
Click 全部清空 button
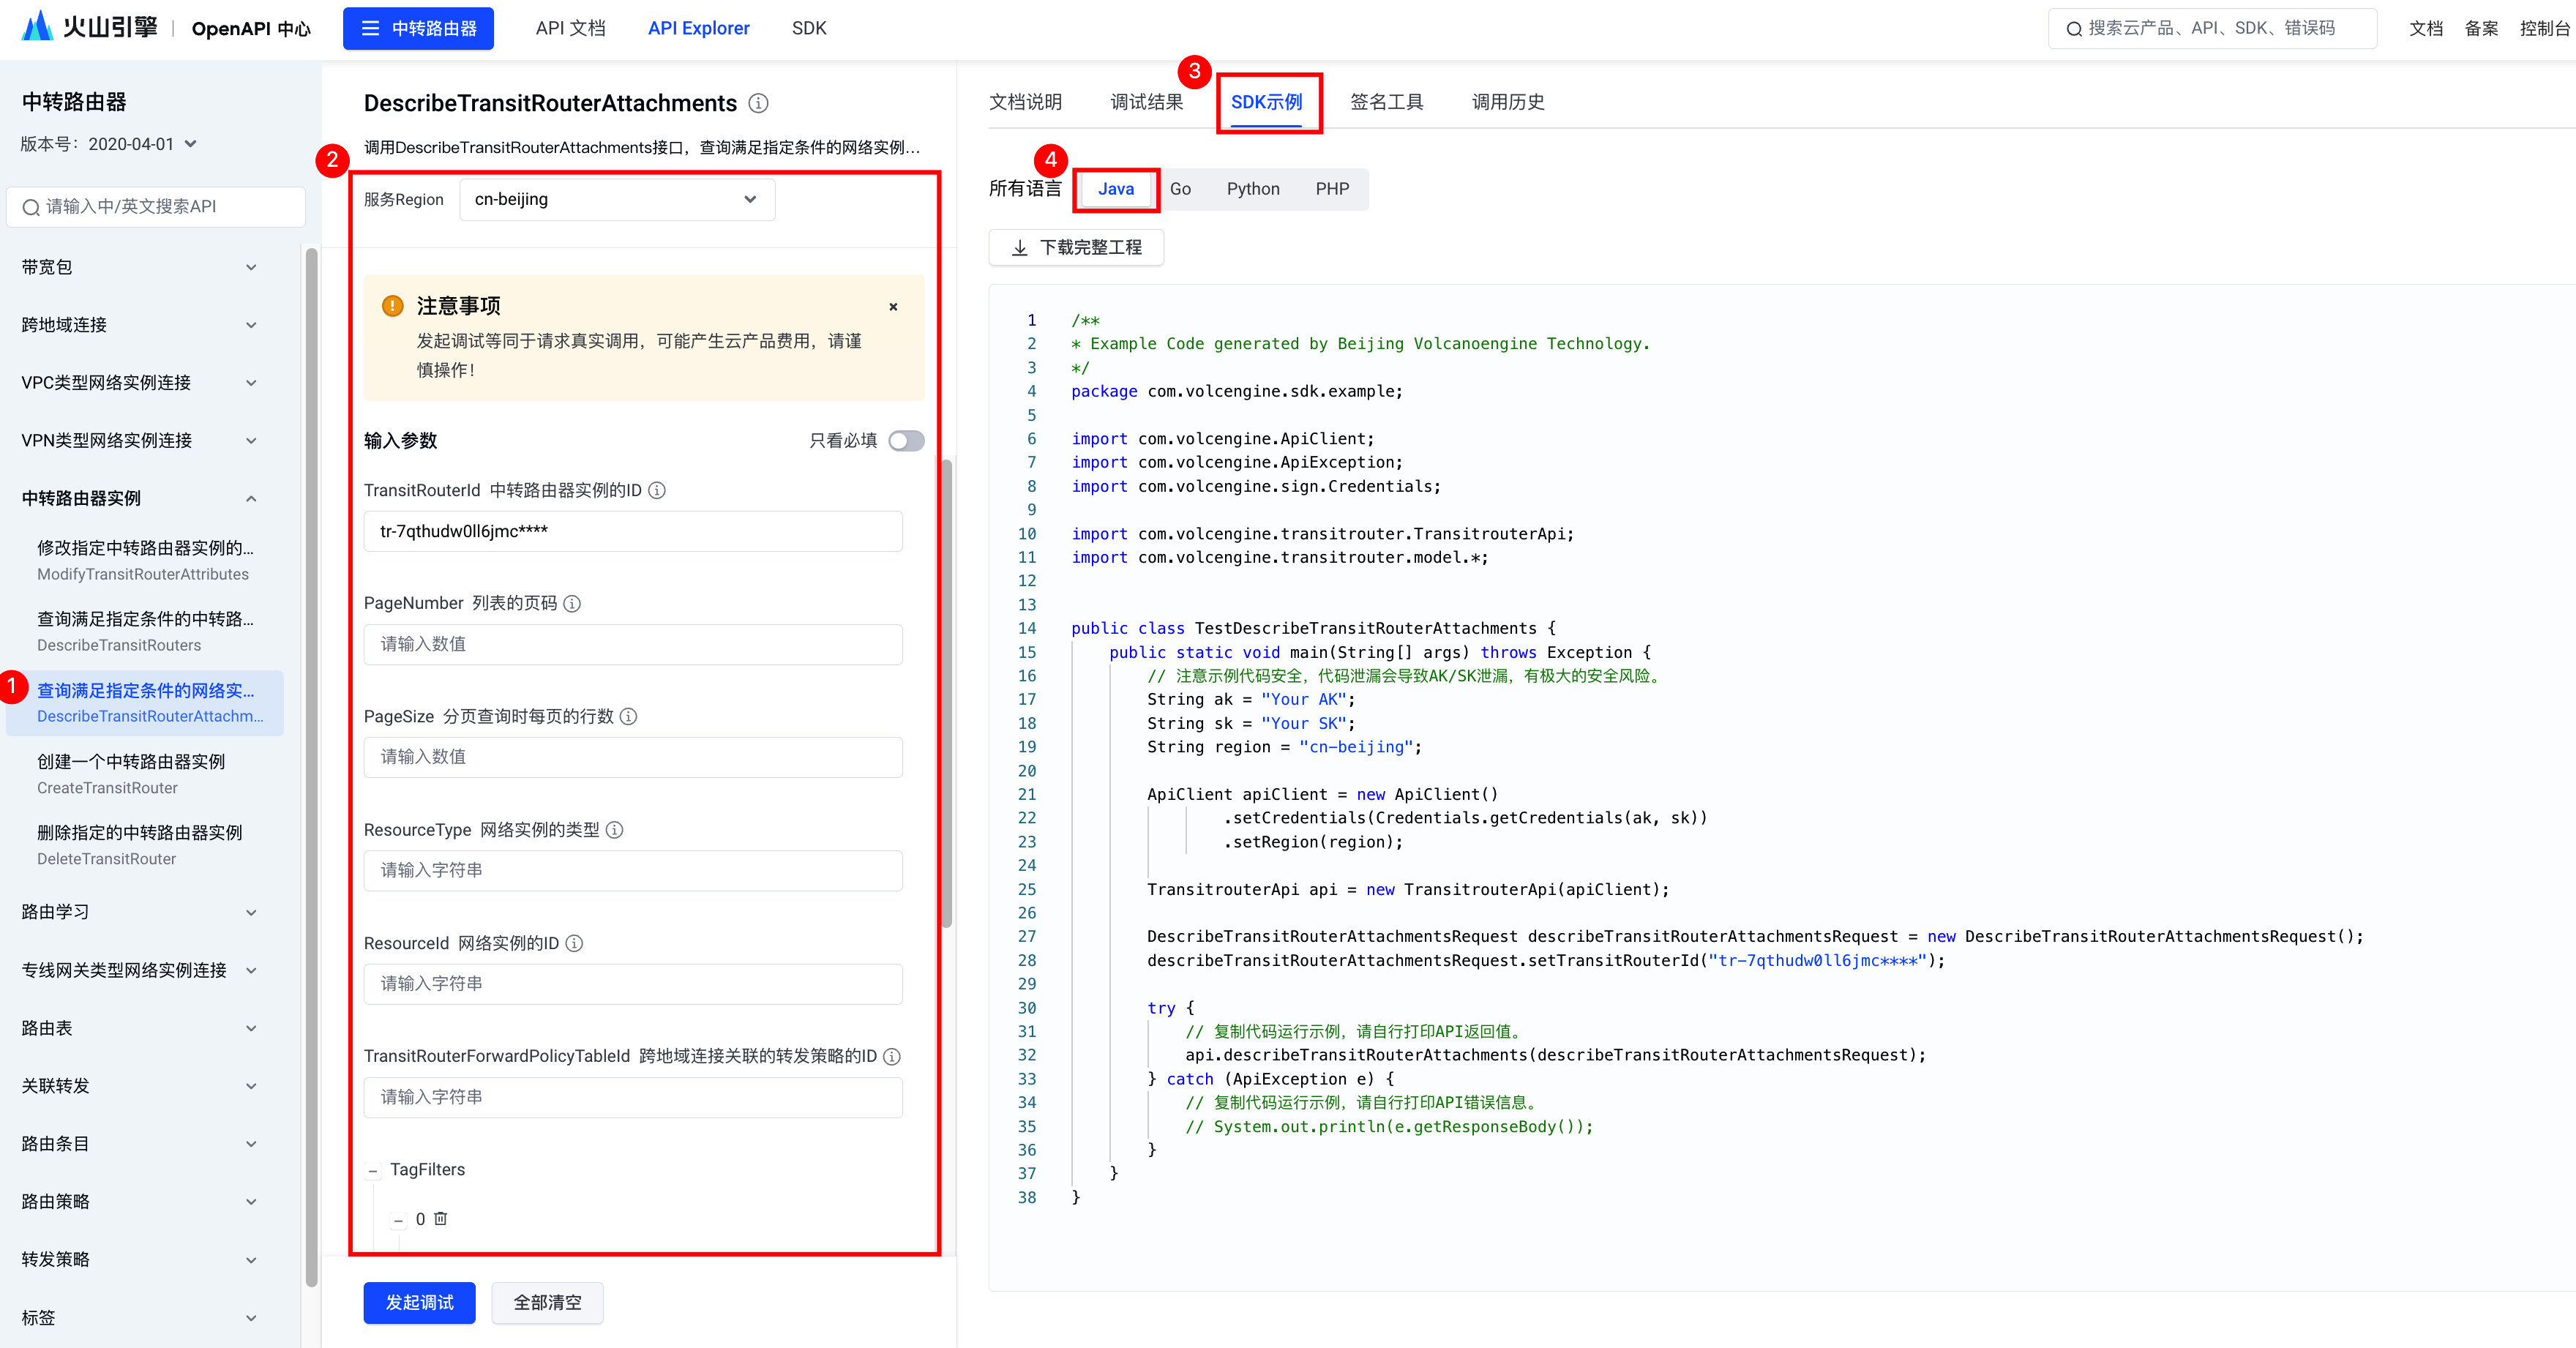pos(547,1302)
